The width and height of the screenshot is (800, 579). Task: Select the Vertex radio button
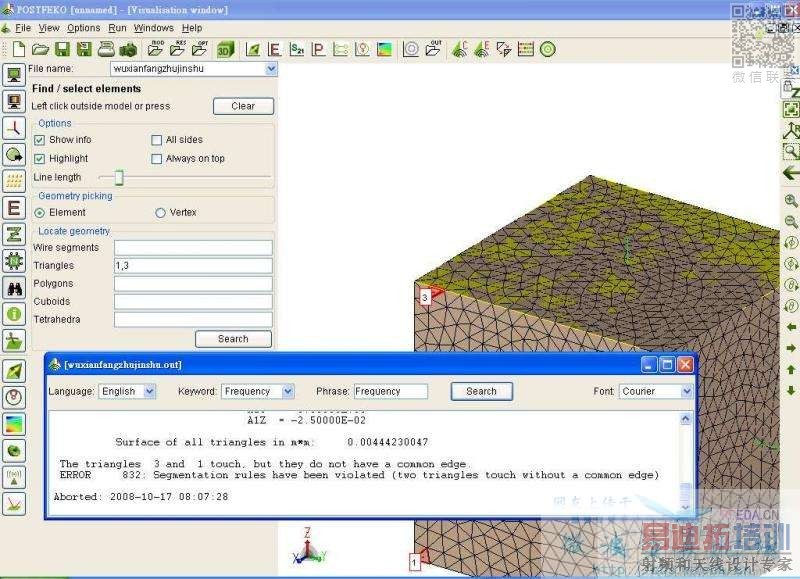tap(160, 213)
